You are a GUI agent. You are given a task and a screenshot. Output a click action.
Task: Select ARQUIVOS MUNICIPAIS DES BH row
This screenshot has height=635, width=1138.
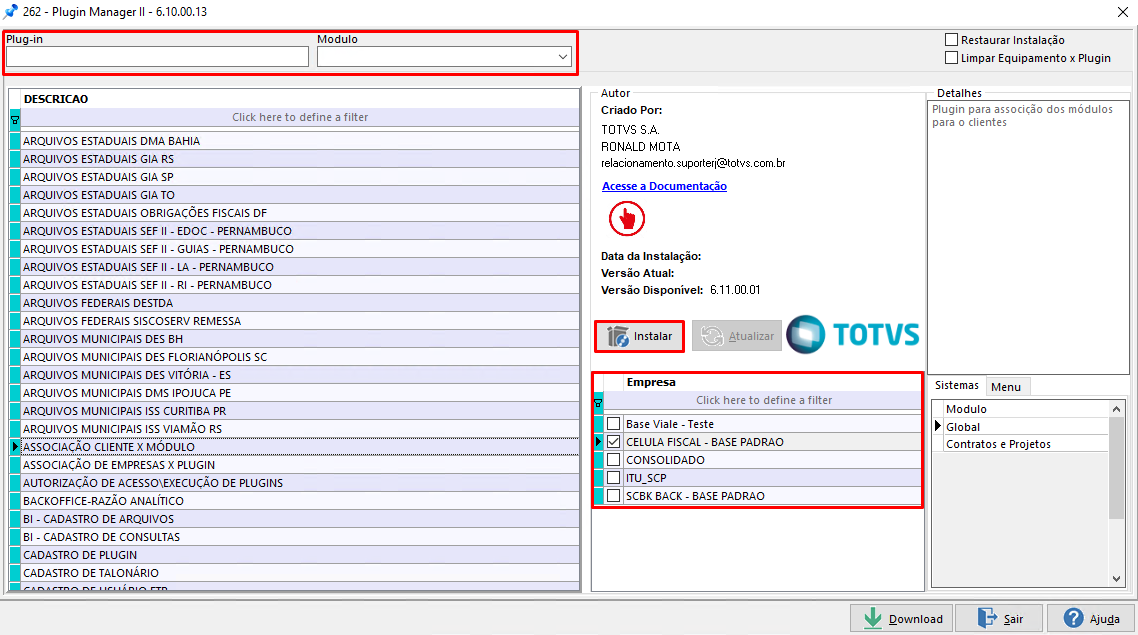pyautogui.click(x=300, y=339)
